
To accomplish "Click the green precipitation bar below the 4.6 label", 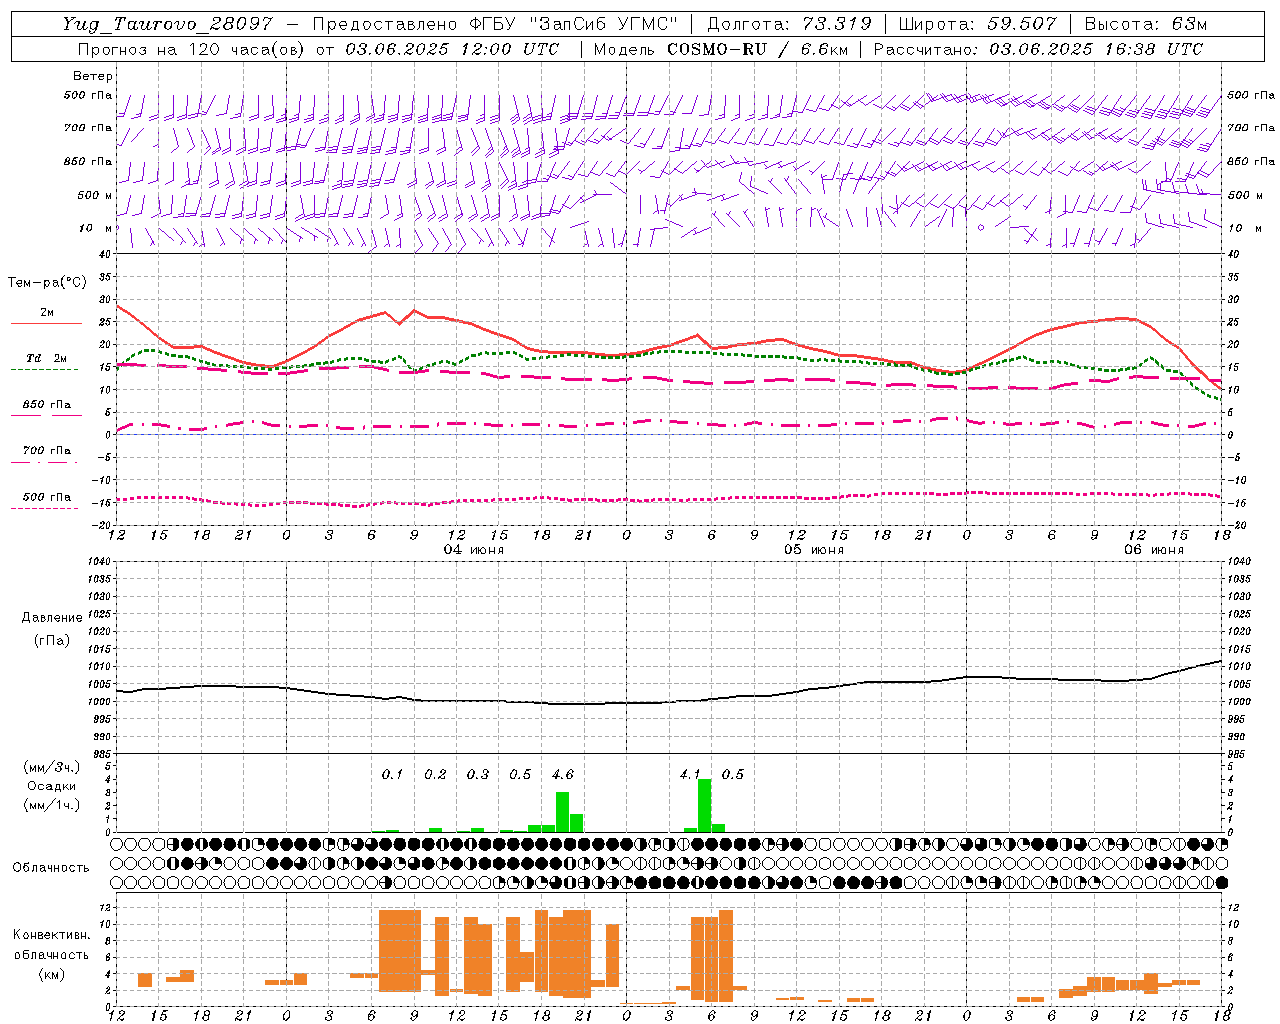I will (x=562, y=812).
